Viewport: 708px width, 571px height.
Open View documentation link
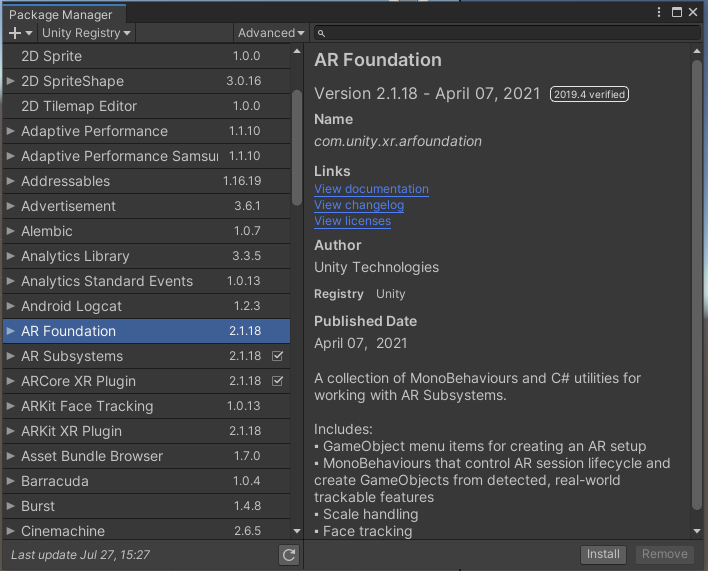coord(371,189)
